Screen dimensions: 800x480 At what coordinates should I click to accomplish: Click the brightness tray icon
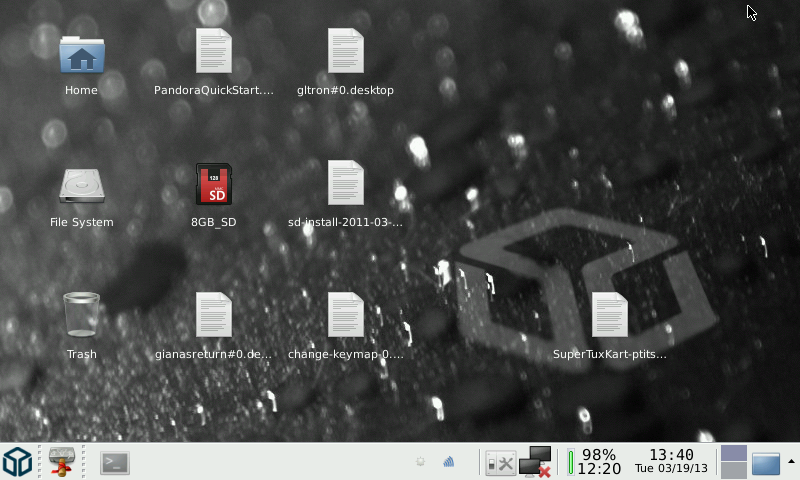coord(421,462)
